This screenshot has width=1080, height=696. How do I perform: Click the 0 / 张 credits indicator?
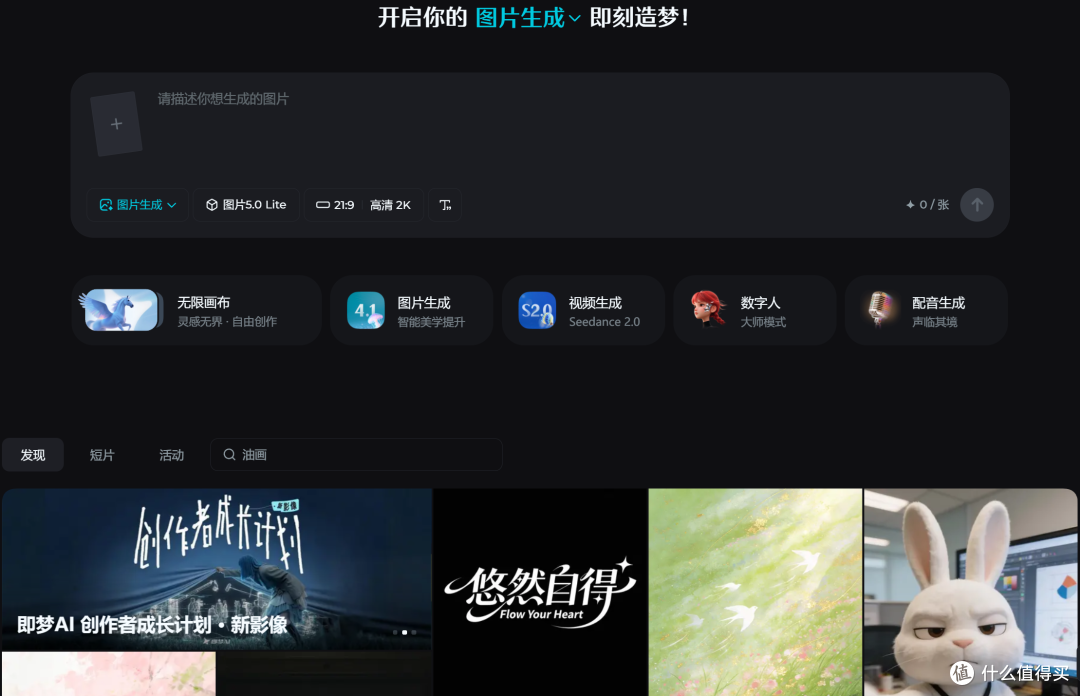click(927, 205)
